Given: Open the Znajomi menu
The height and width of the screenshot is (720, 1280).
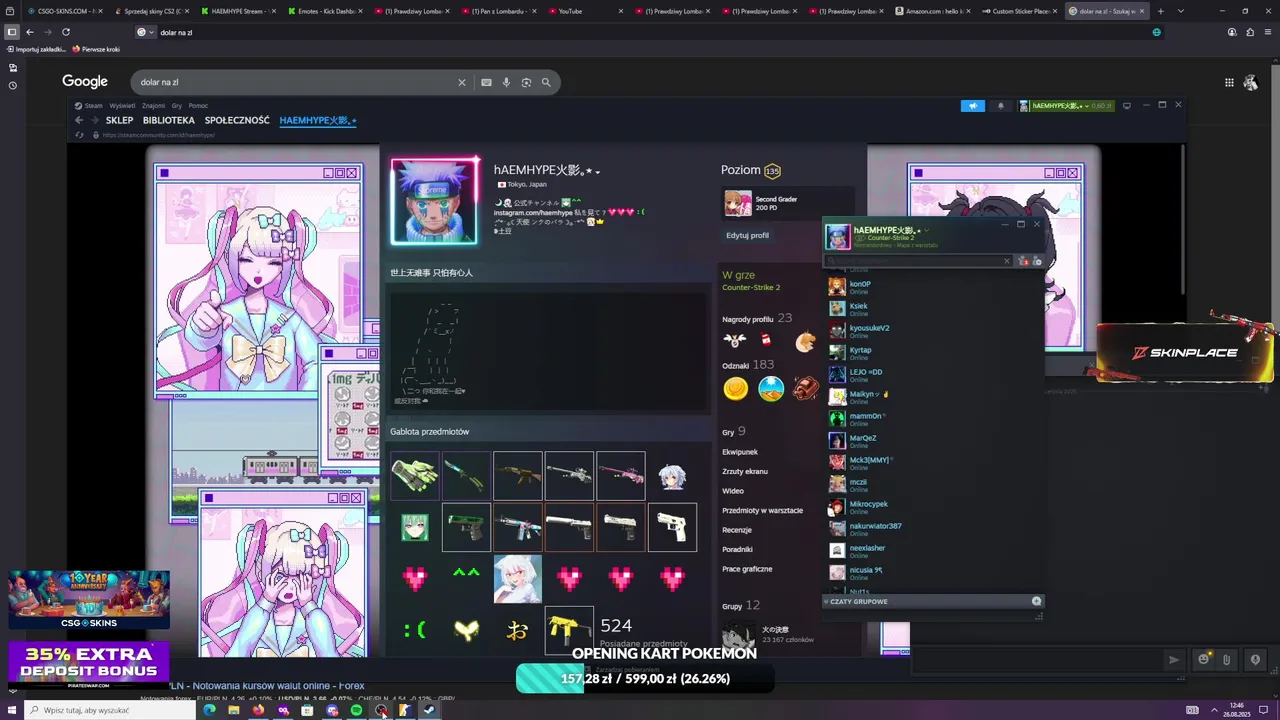Looking at the screenshot, I should (153, 105).
